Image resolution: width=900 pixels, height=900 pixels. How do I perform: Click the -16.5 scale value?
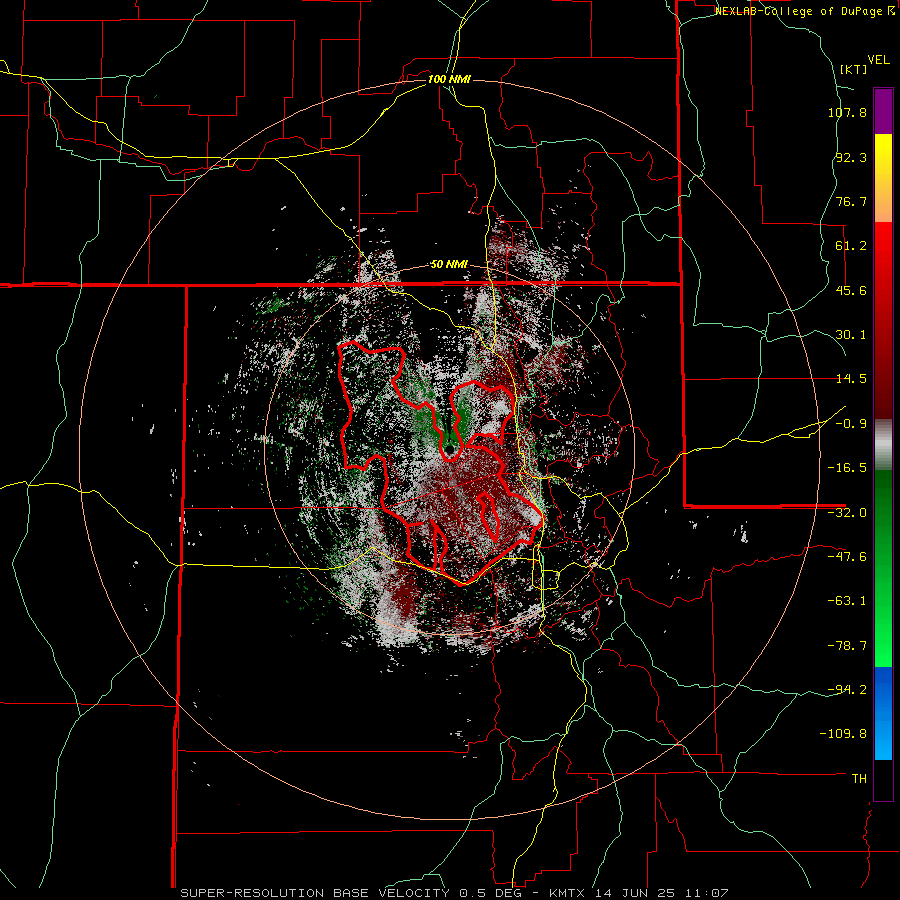point(847,468)
